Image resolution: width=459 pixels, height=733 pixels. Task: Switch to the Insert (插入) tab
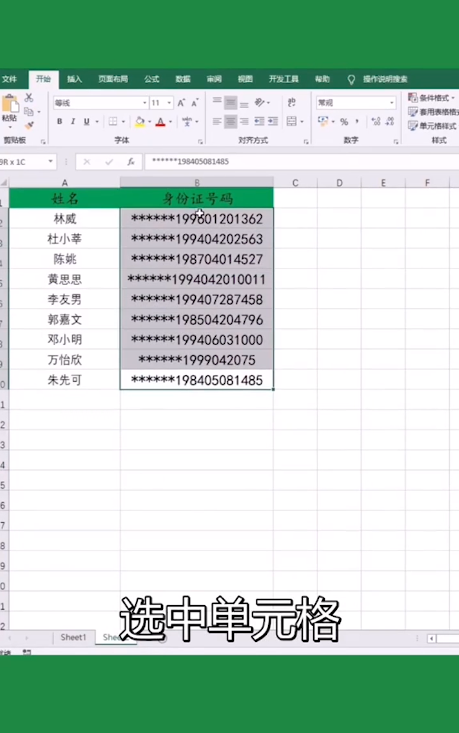[74, 79]
